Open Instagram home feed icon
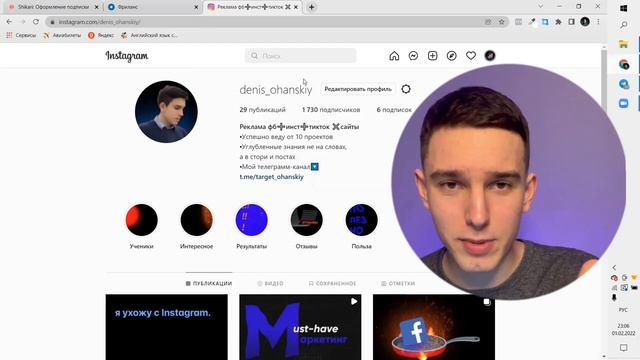640x360 pixels. click(x=394, y=56)
